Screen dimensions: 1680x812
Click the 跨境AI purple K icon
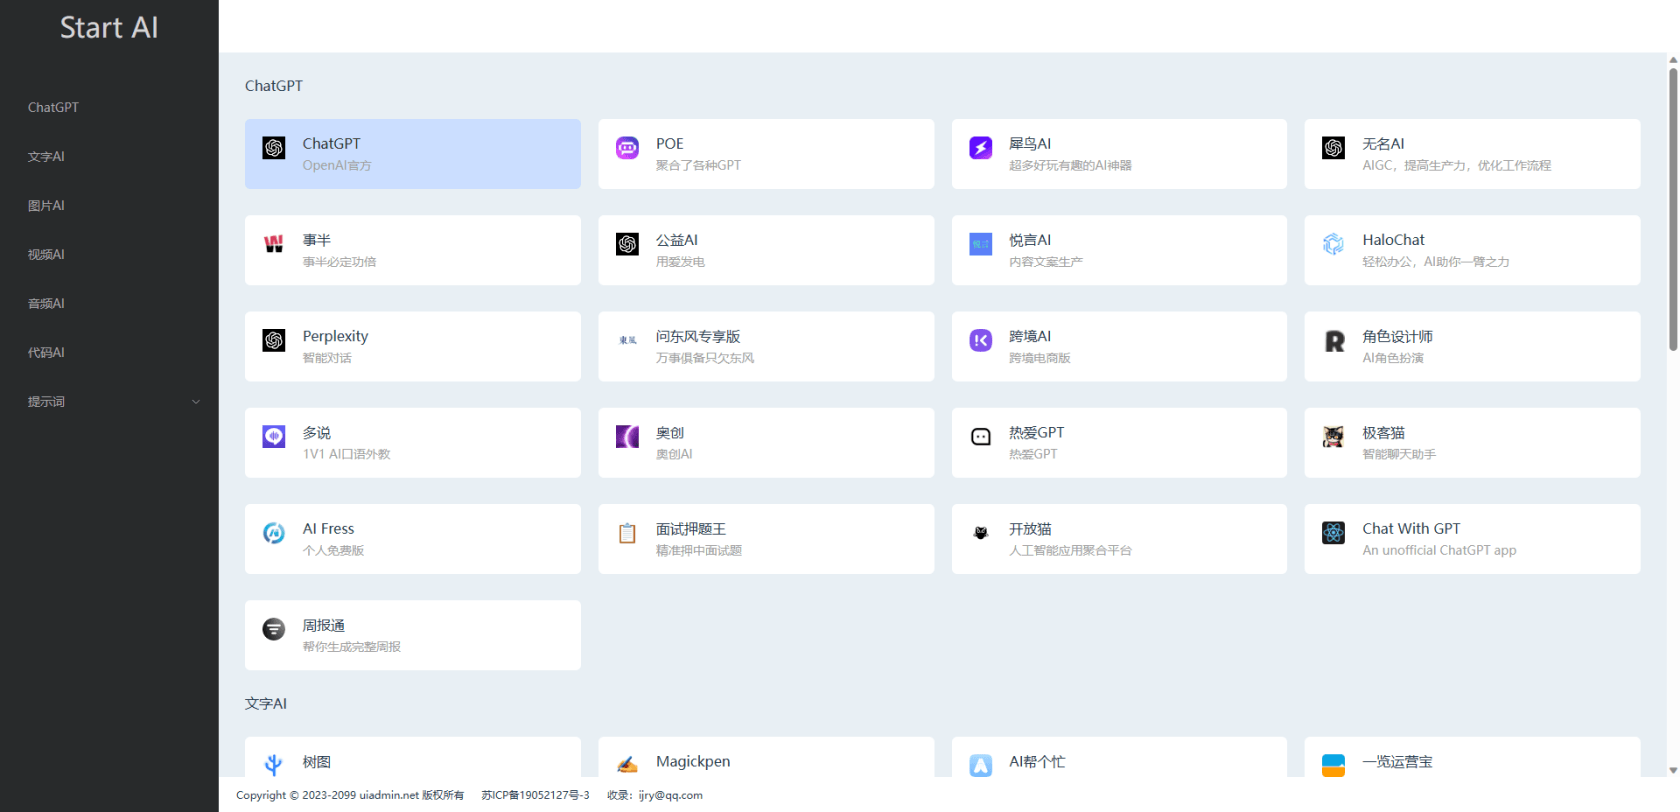[x=981, y=340]
